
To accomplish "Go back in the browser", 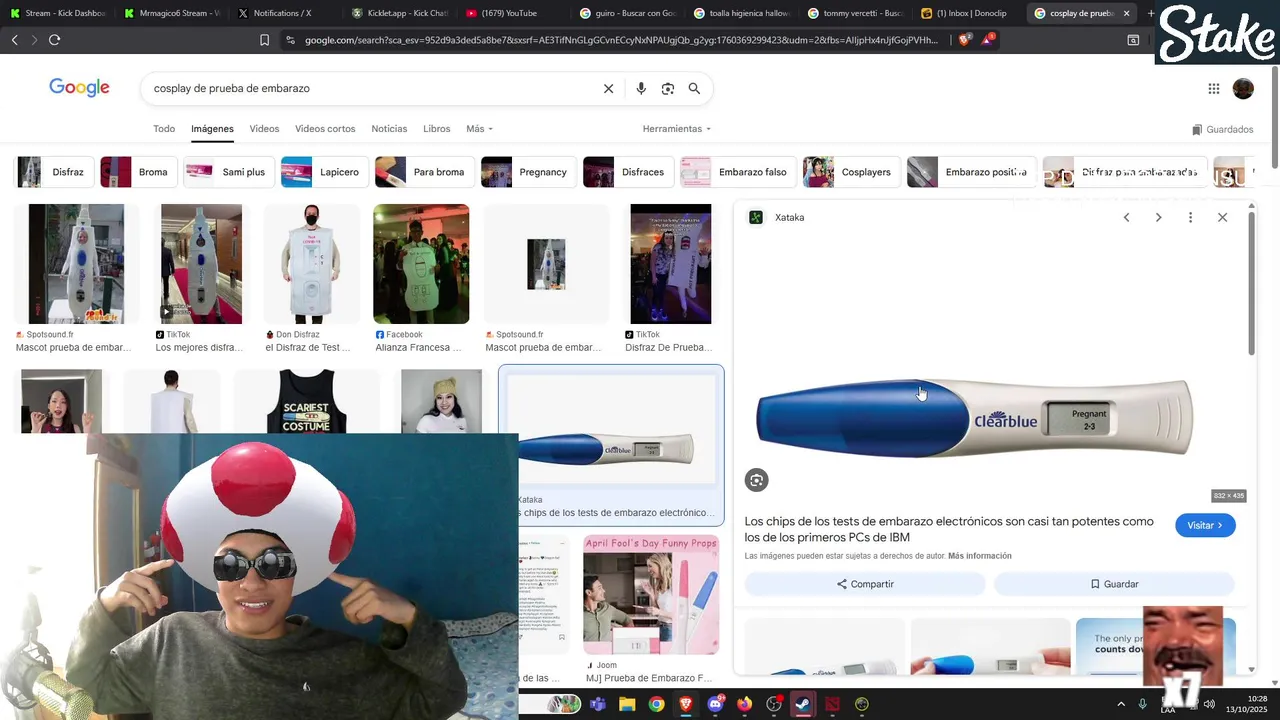I will (14, 40).
